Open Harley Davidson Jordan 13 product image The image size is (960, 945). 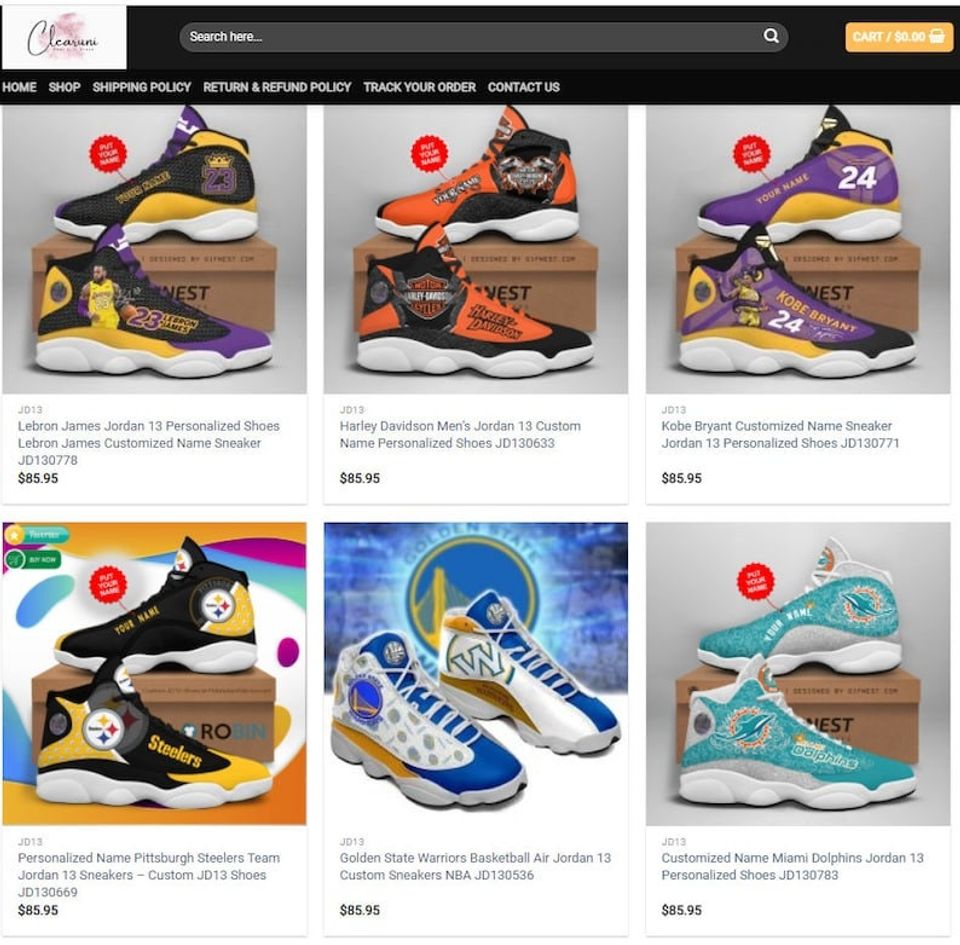click(x=476, y=249)
